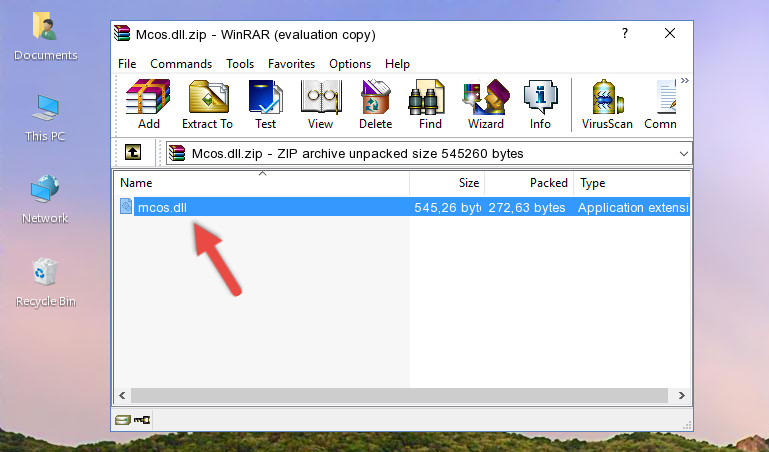Open the archive path dropdown
Image resolution: width=769 pixels, height=452 pixels.
(x=684, y=153)
